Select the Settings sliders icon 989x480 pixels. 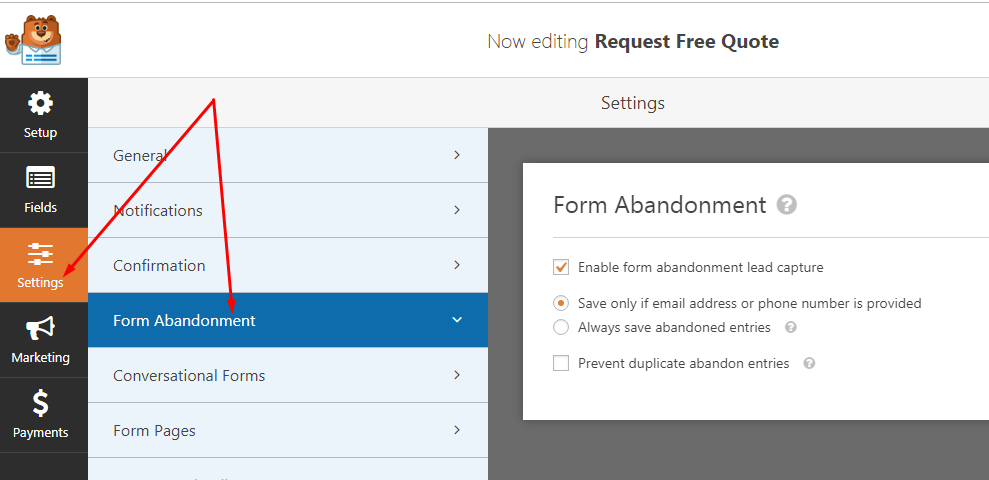(41, 254)
